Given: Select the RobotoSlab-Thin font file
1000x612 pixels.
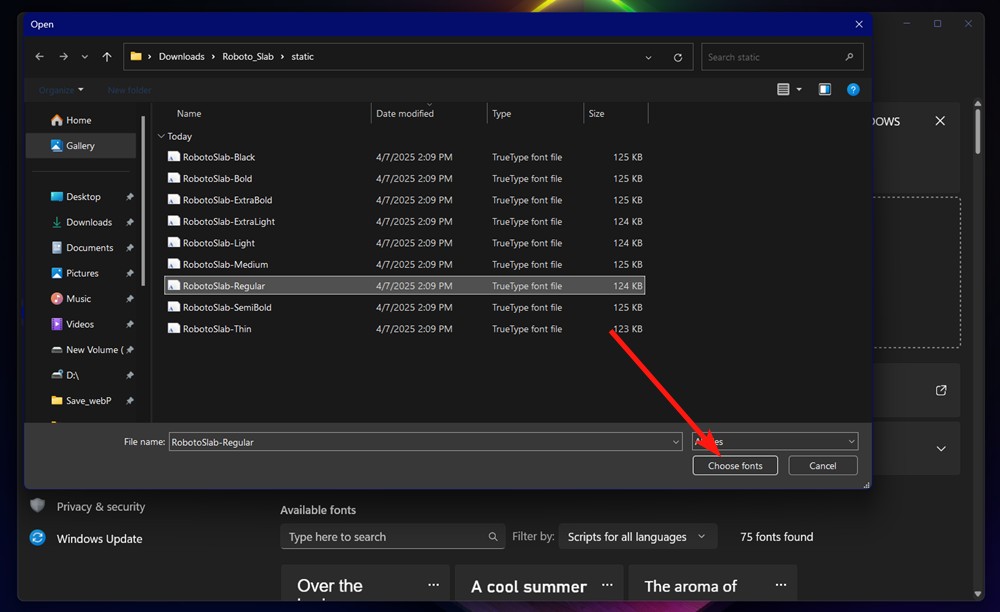Looking at the screenshot, I should [x=404, y=328].
